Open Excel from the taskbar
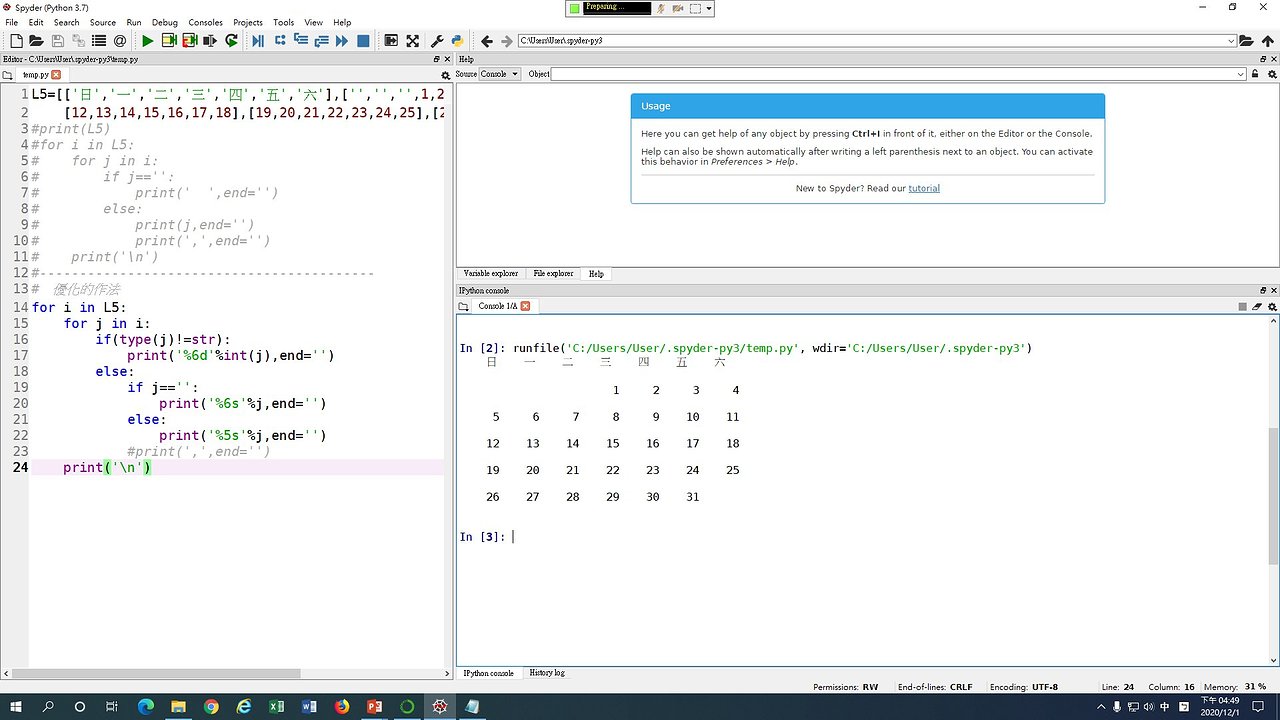This screenshot has width=1280, height=720. (x=277, y=706)
